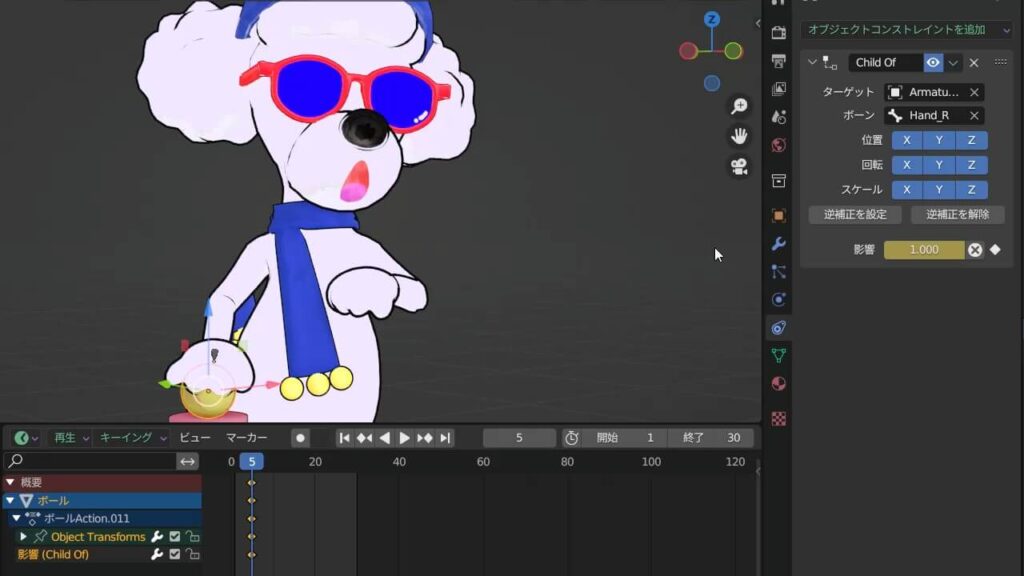The width and height of the screenshot is (1024, 576).
Task: Open the Object Constraints properties tab
Action: [778, 328]
